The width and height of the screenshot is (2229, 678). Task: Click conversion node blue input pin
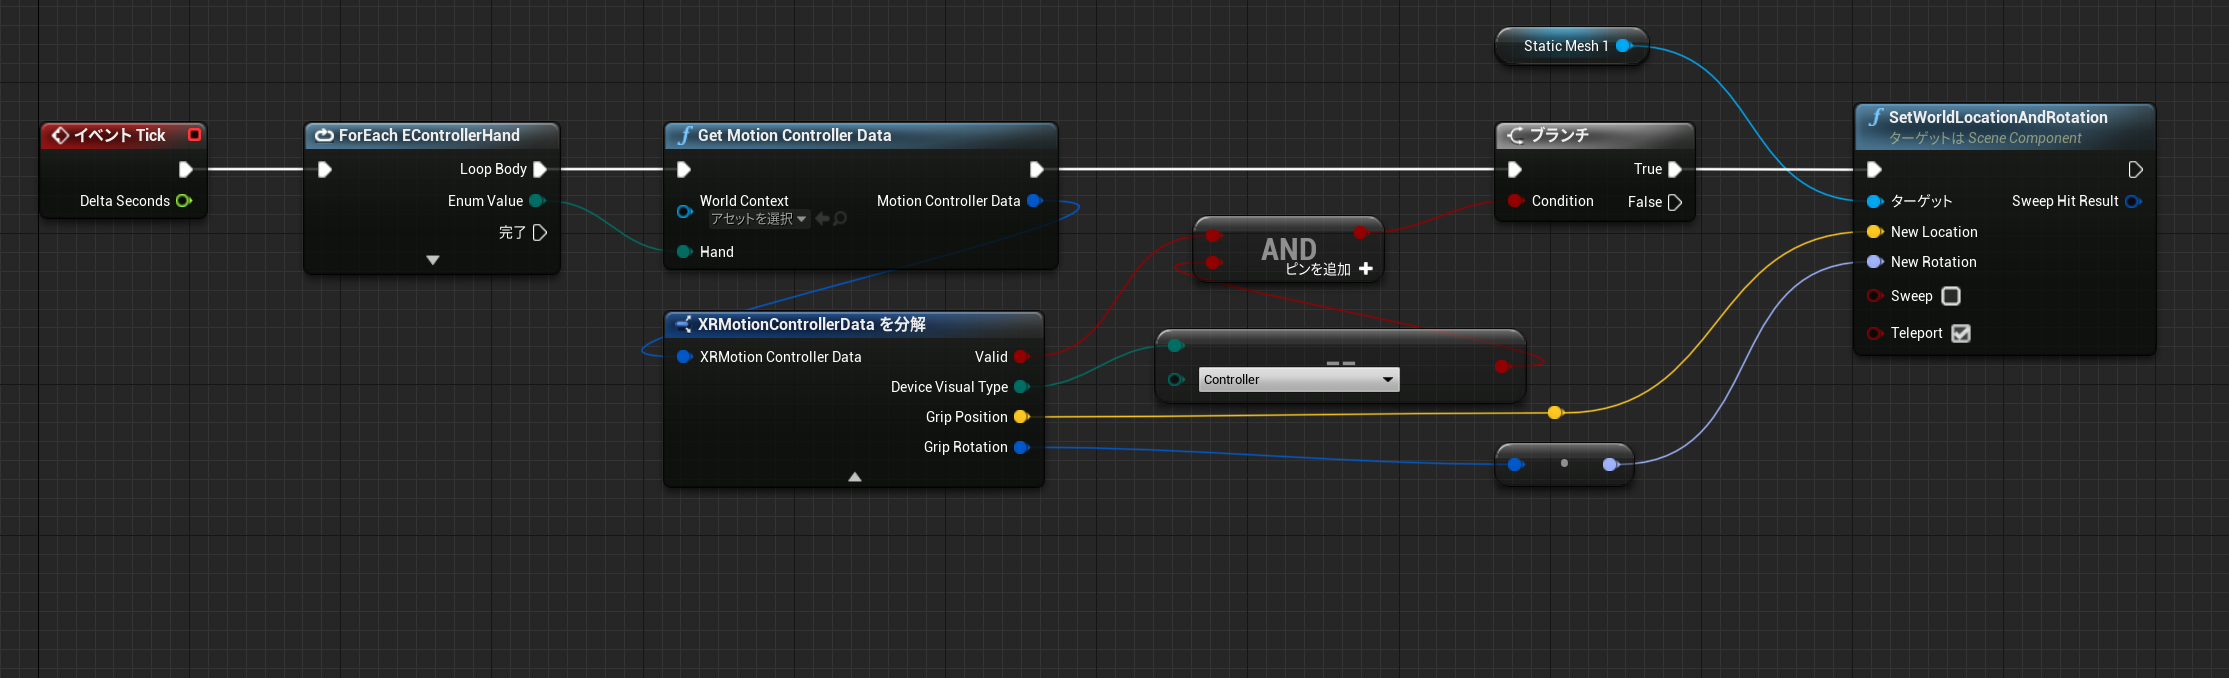(1516, 464)
